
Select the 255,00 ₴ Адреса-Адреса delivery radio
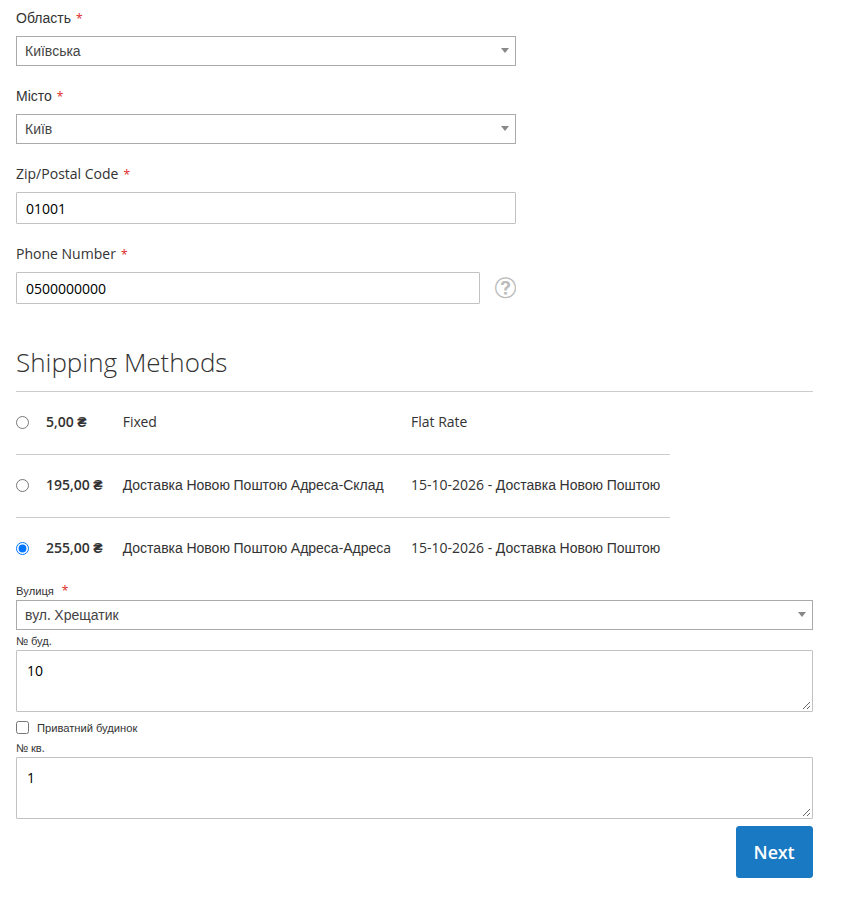[23, 549]
